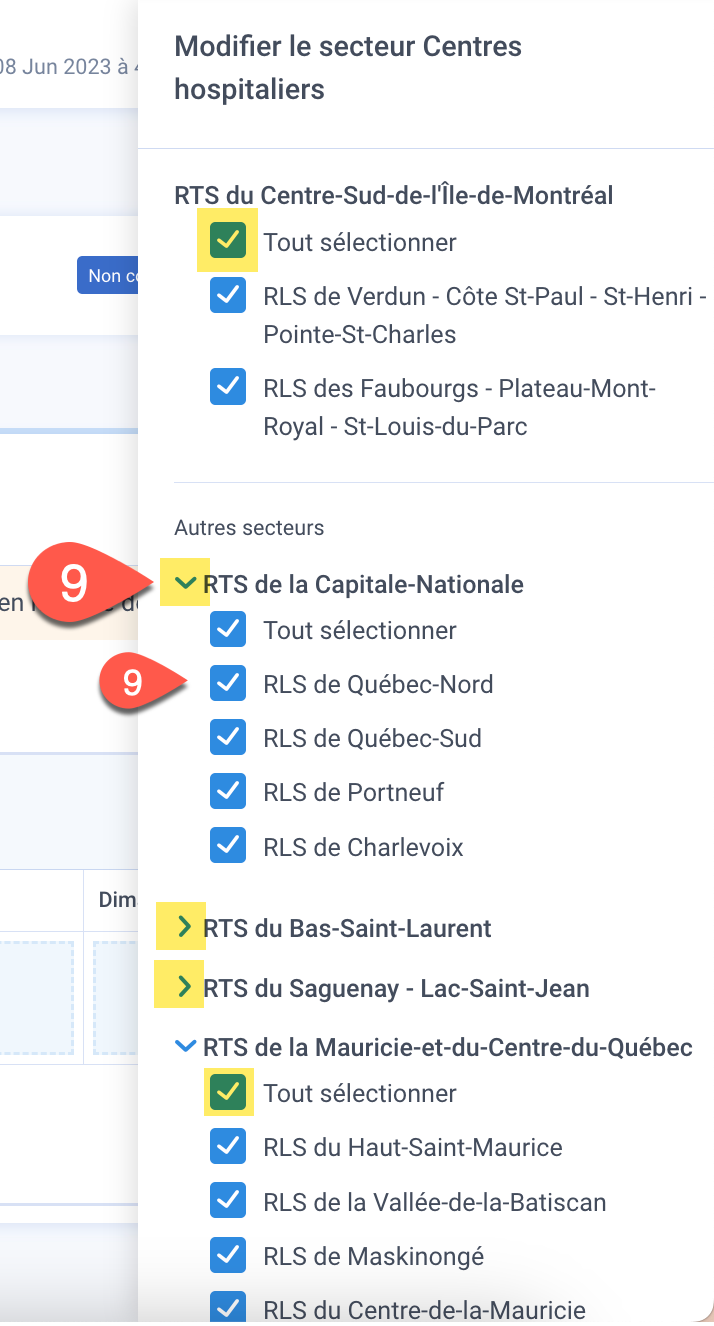714x1326 pixels.
Task: Uncheck RLS du Centre-de-la-Mauricie checkbox
Action: 229,1307
